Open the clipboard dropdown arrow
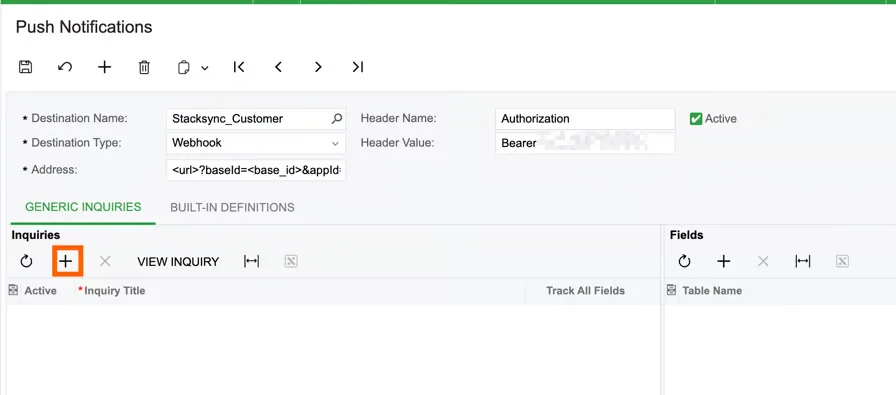 [x=205, y=68]
